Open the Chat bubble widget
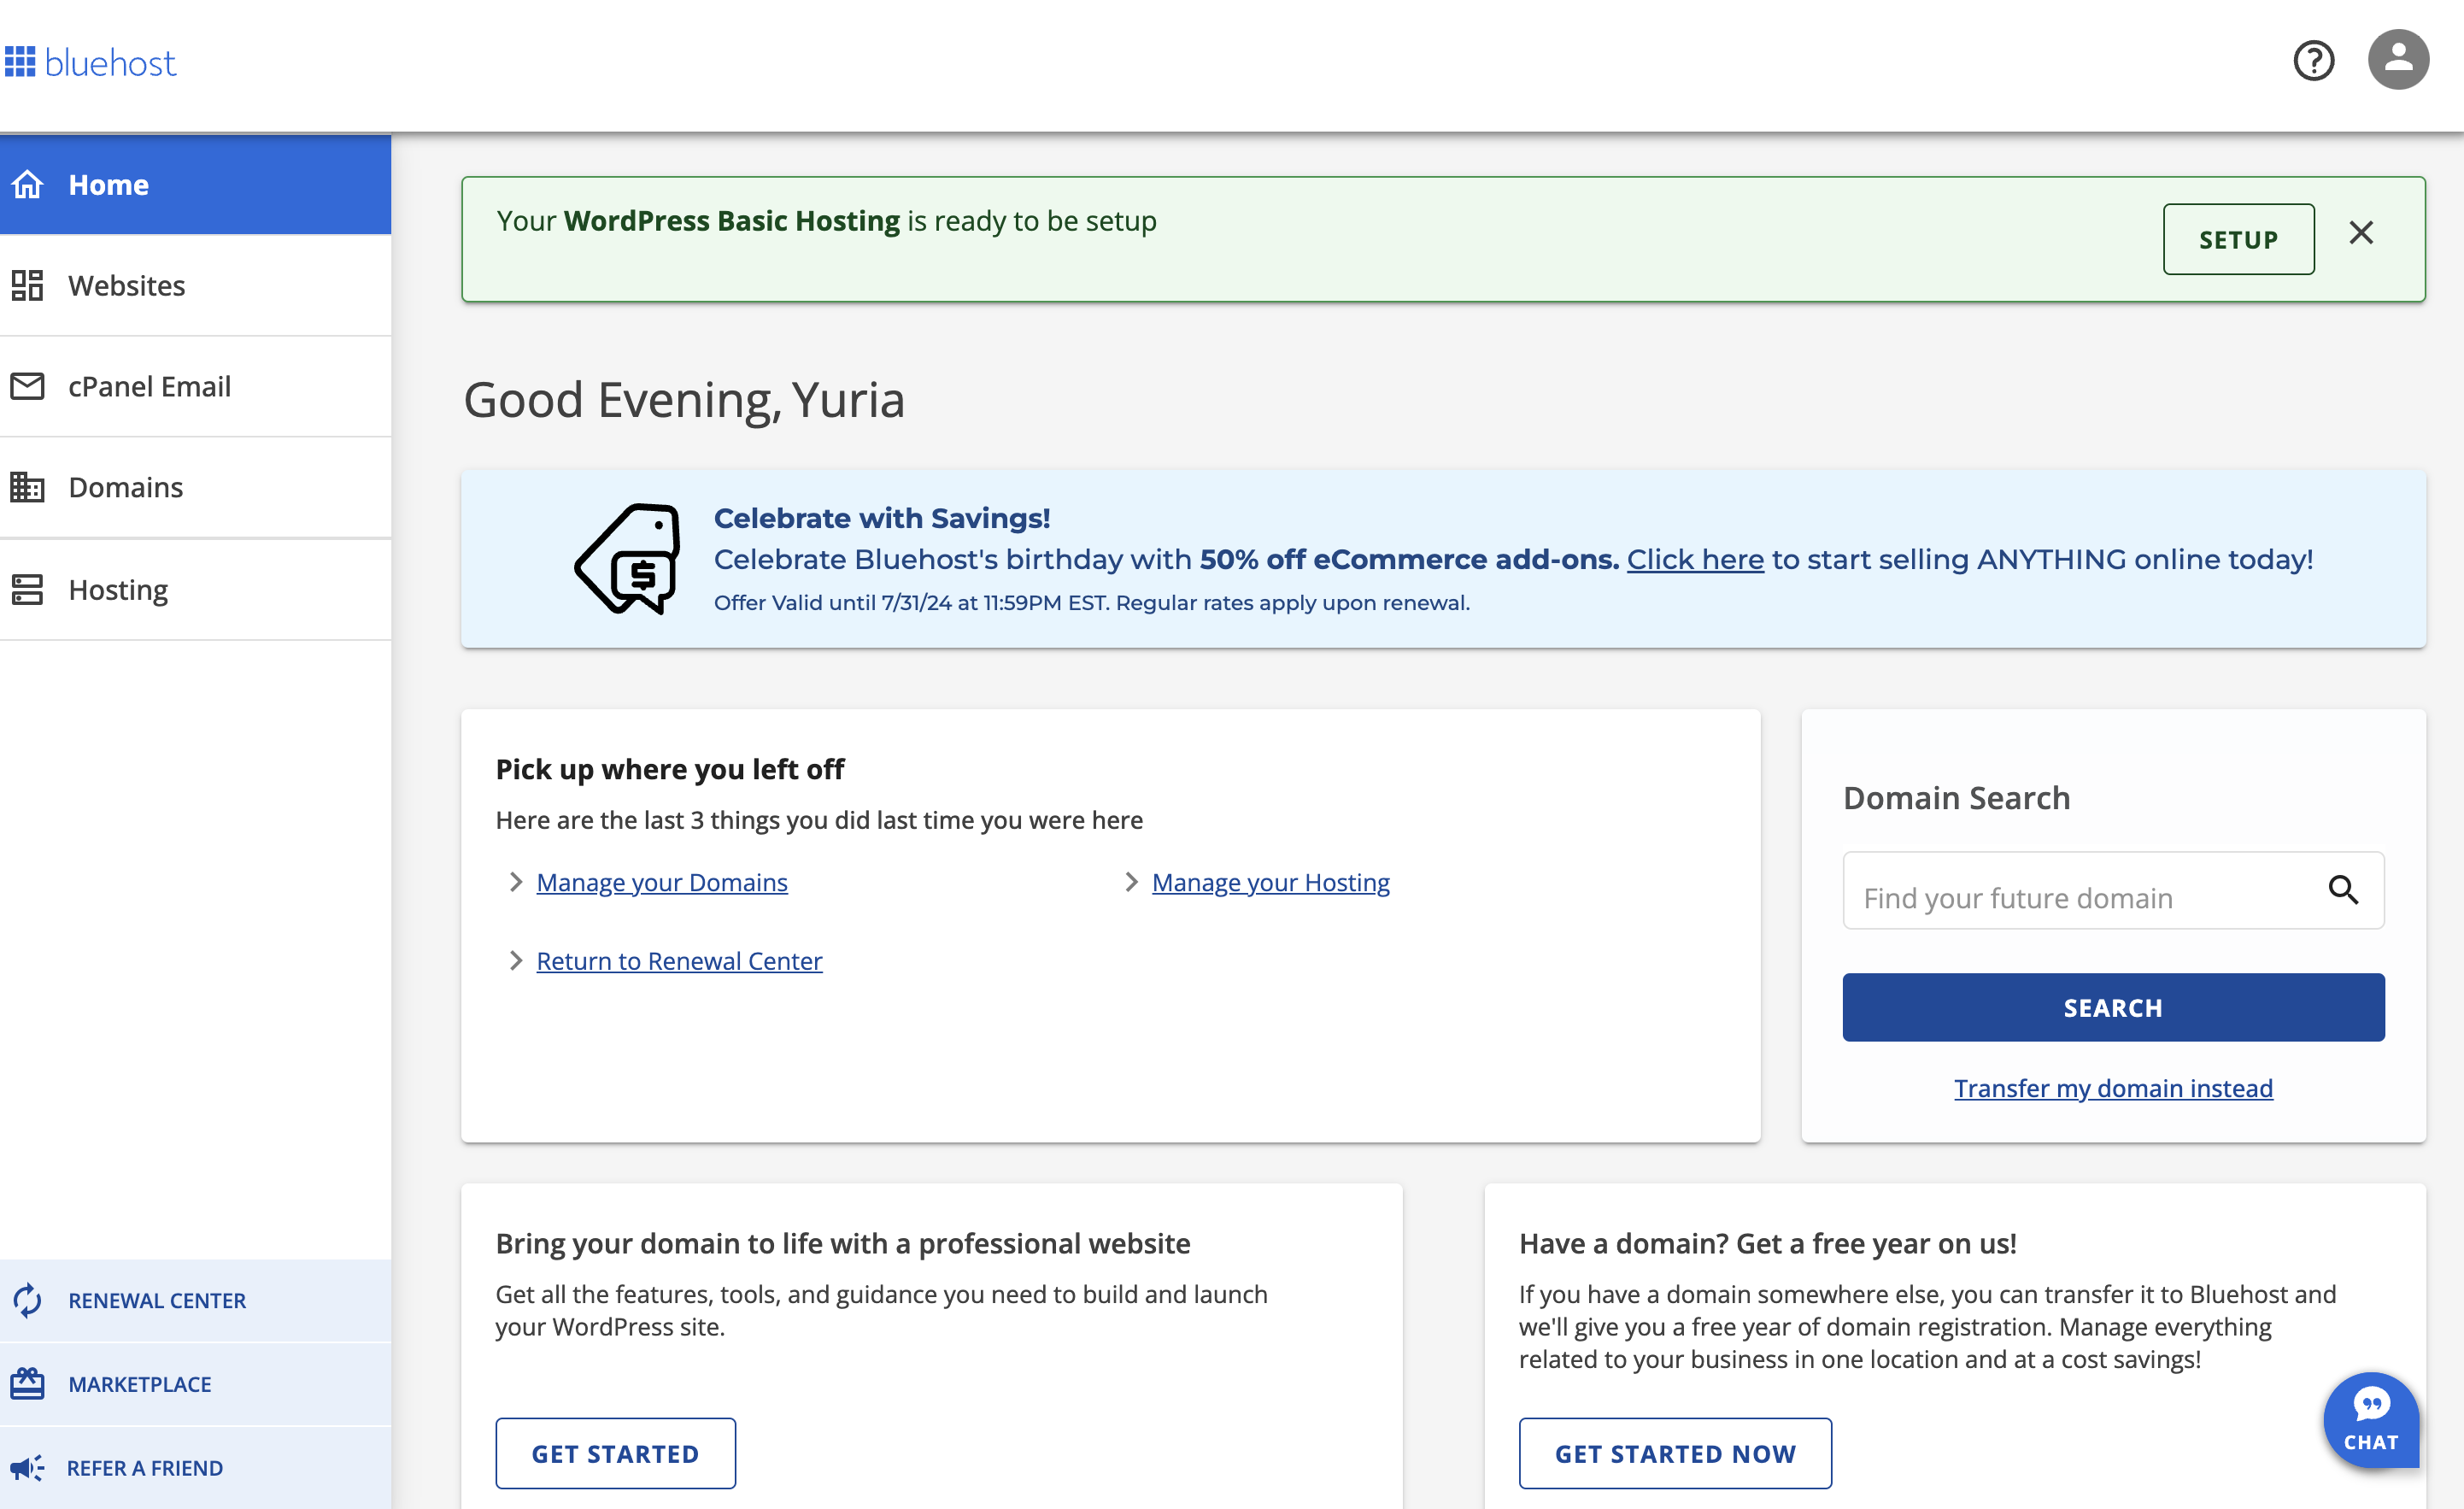The image size is (2464, 1509). [x=2371, y=1419]
